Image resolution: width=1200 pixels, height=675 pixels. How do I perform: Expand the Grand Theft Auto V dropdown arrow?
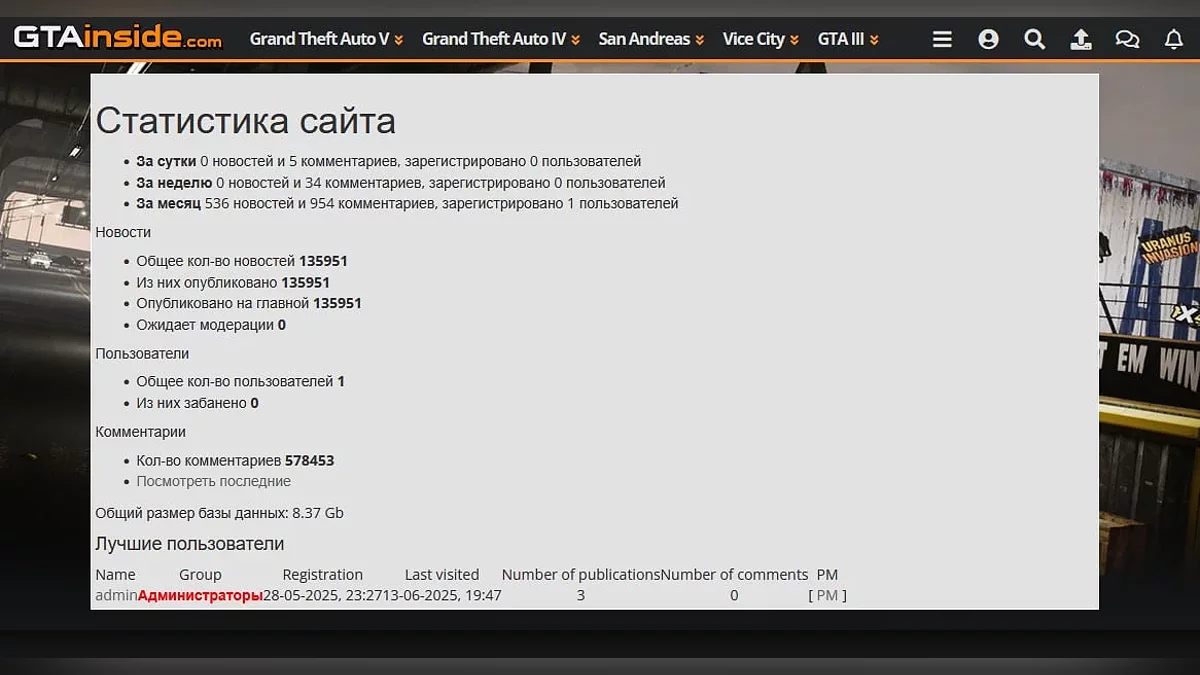(x=399, y=40)
